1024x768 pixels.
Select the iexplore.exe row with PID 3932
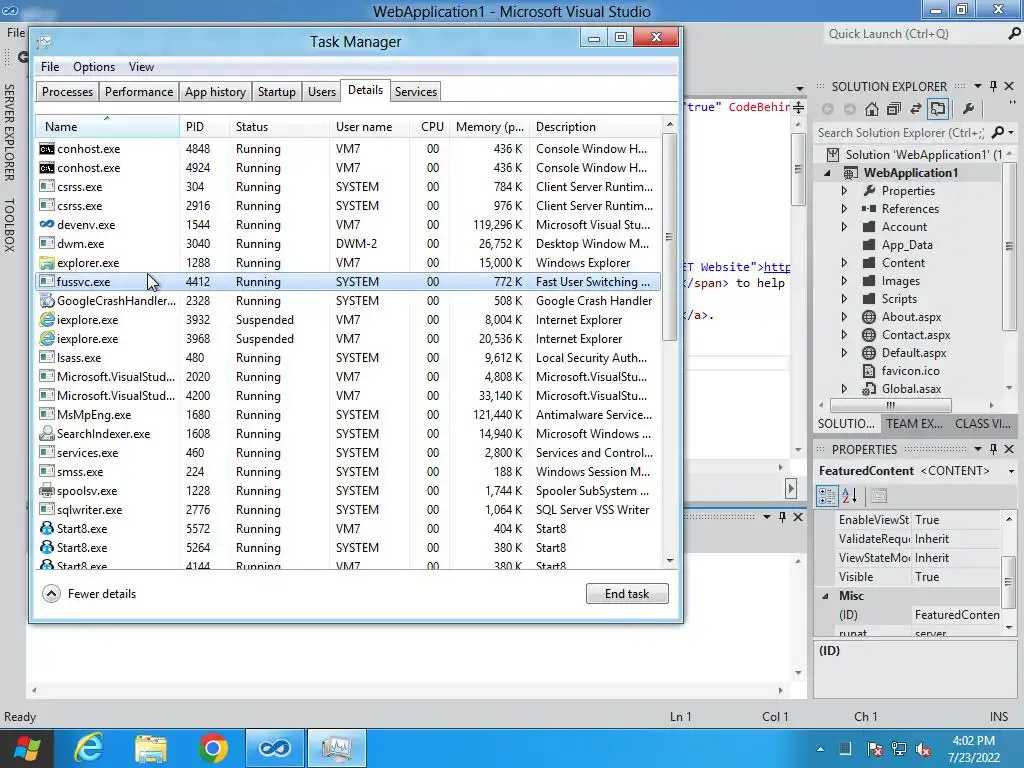348,320
